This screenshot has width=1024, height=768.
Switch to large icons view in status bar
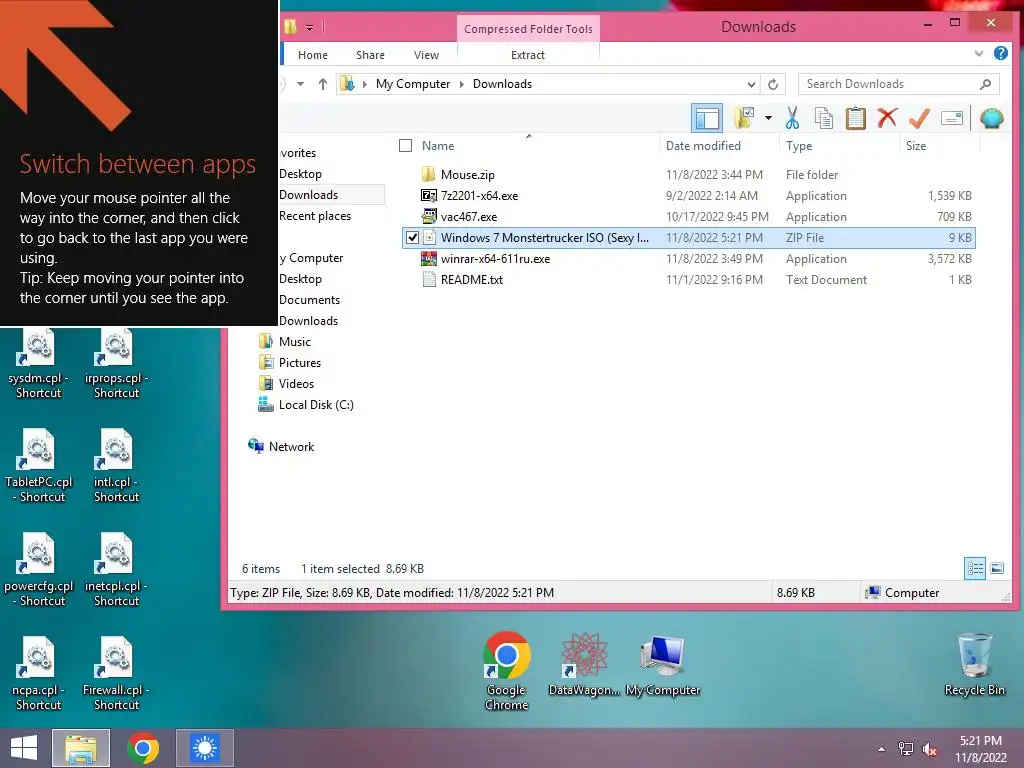pyautogui.click(x=997, y=568)
